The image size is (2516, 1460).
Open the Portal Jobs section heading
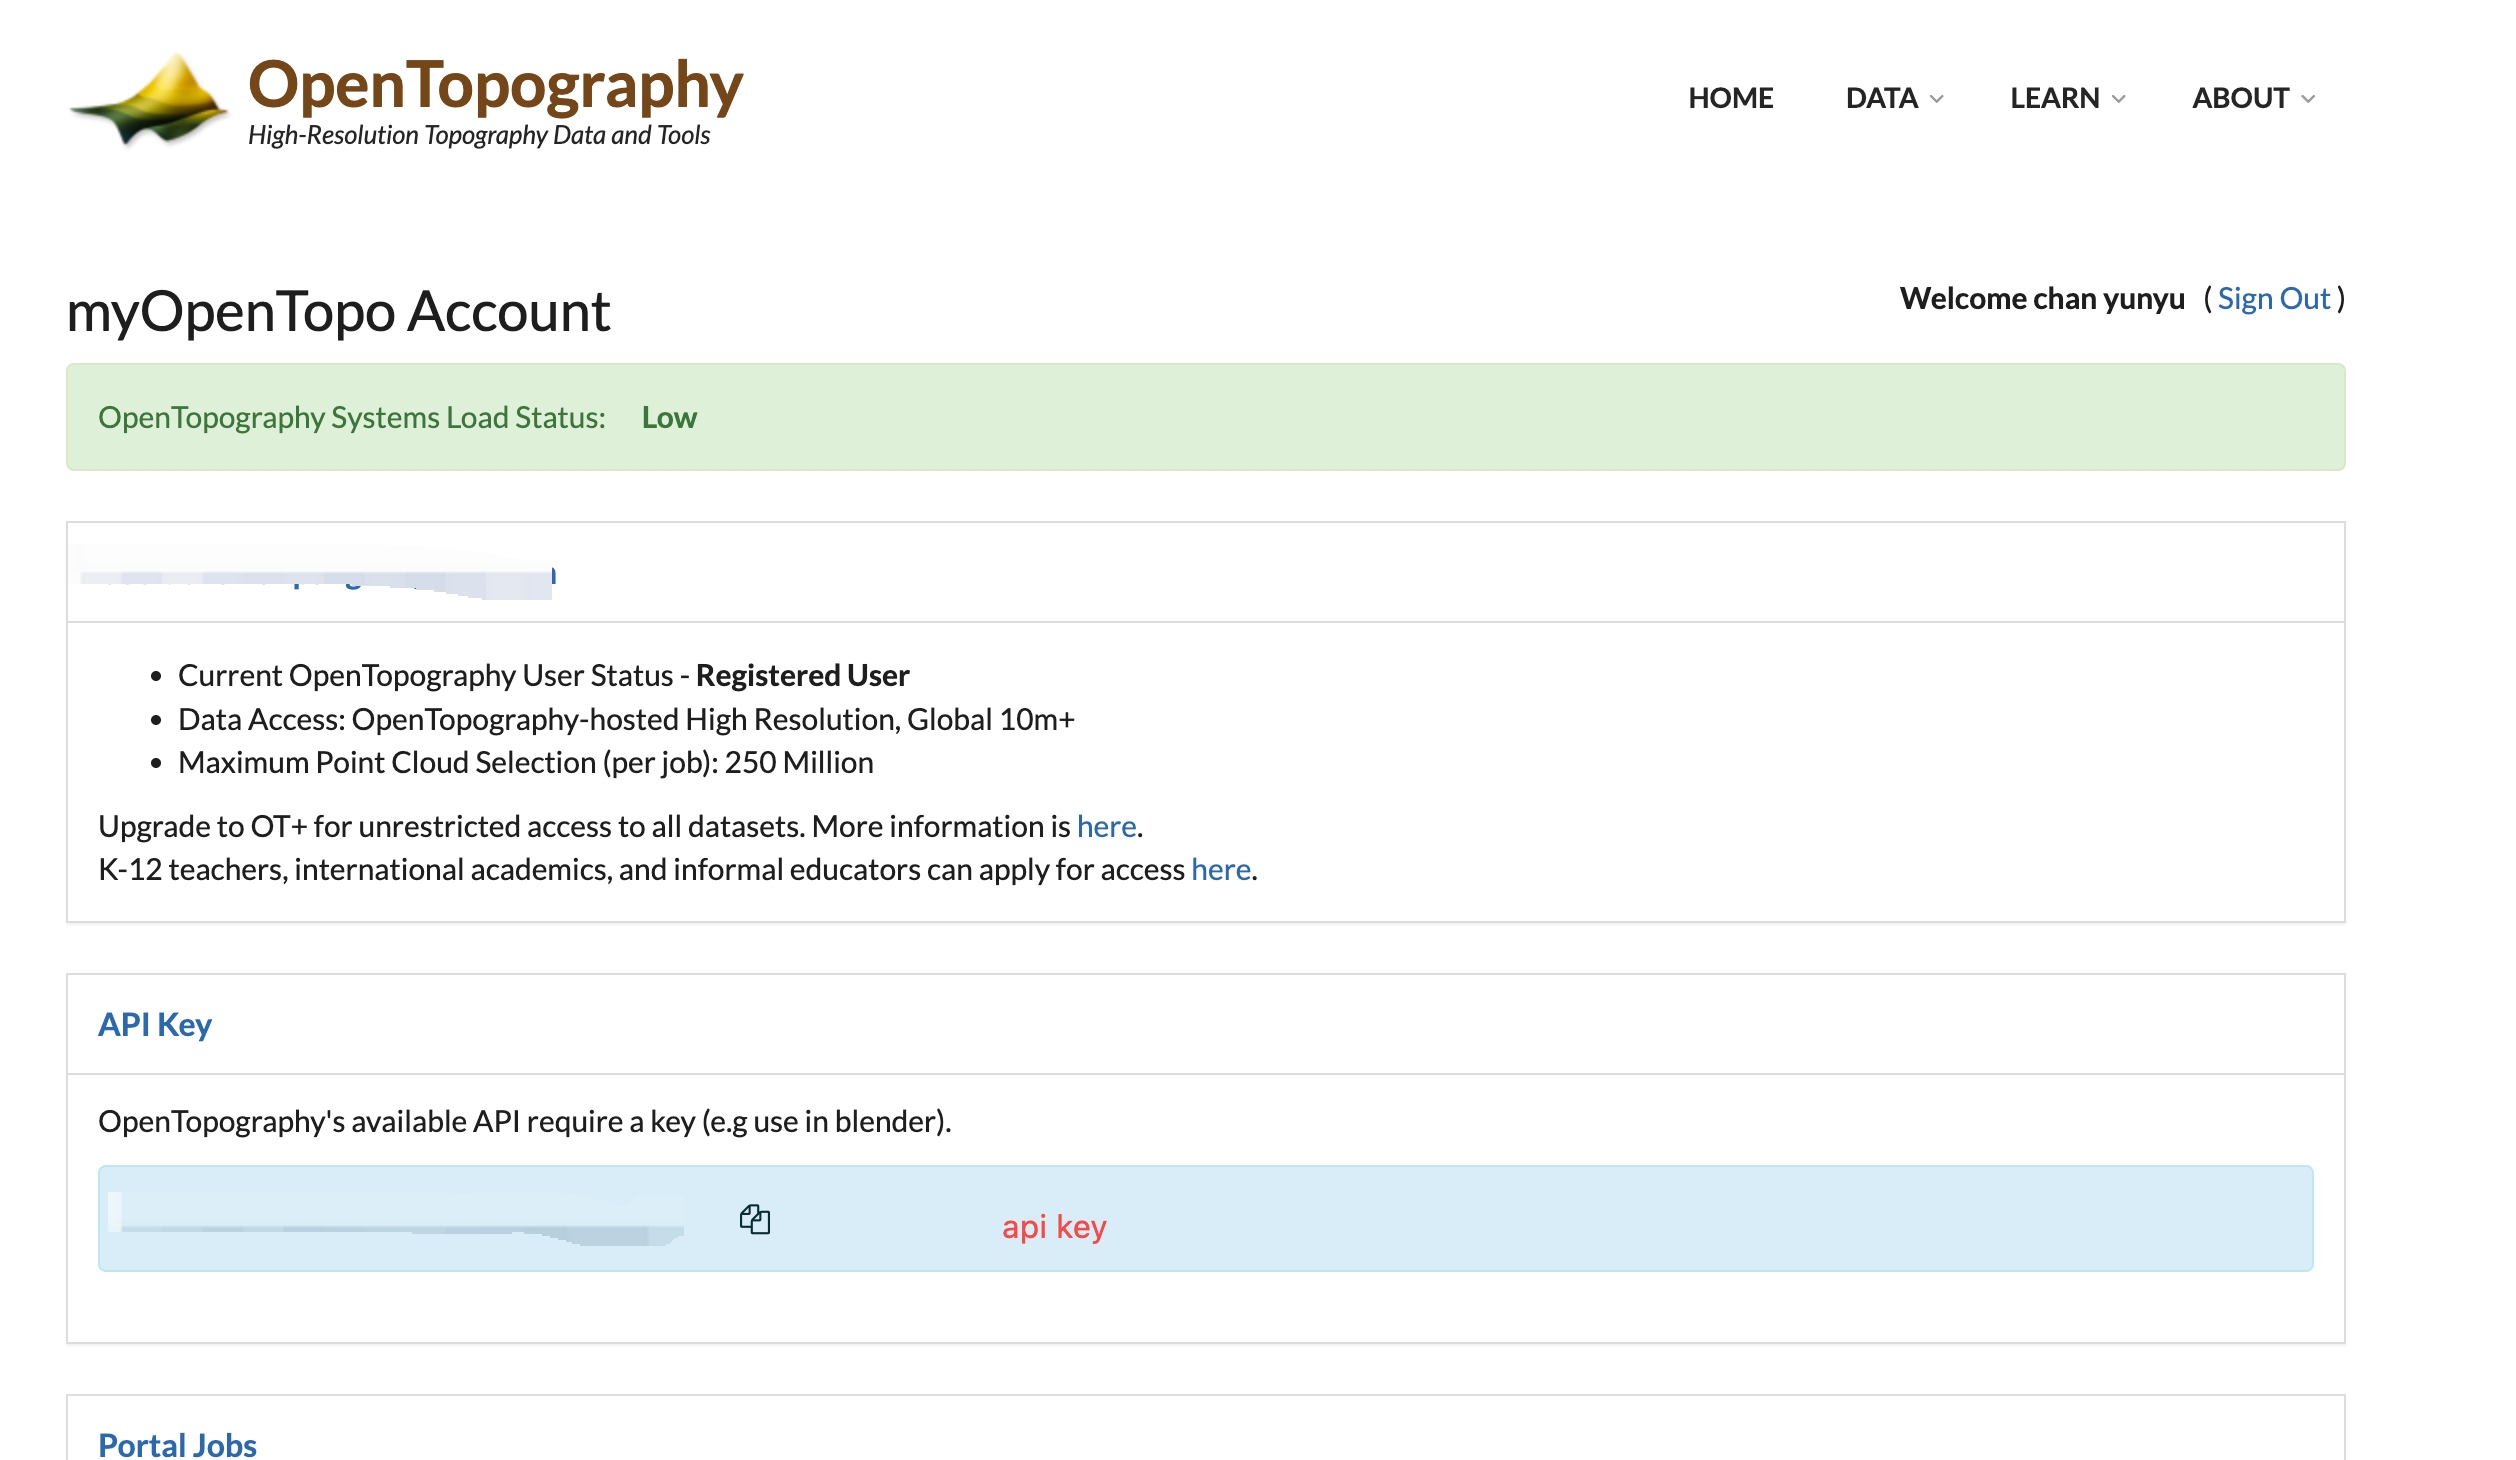point(177,1444)
